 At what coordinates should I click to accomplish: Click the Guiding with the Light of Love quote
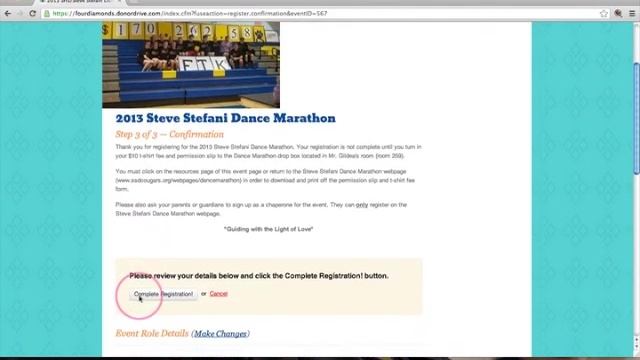coord(269,229)
